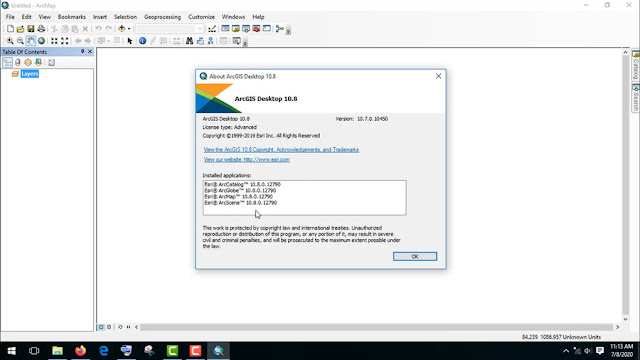Click OK in About dialog
This screenshot has height=360, width=640.
point(415,256)
